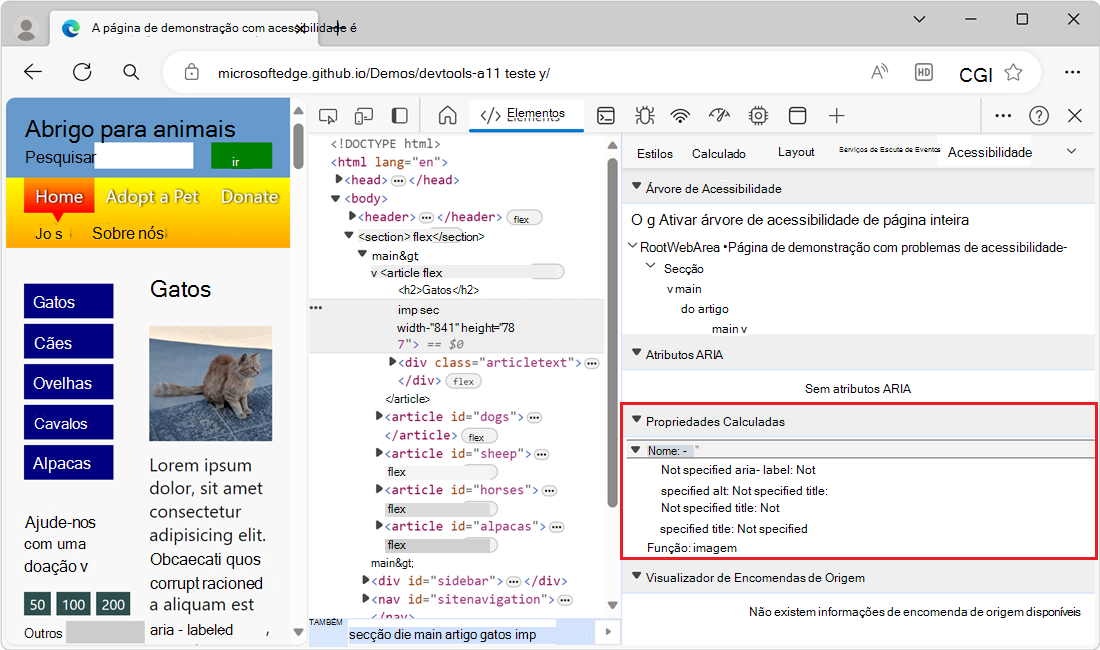Switch to the Estilos tab
This screenshot has height=650, width=1100.
(655, 153)
